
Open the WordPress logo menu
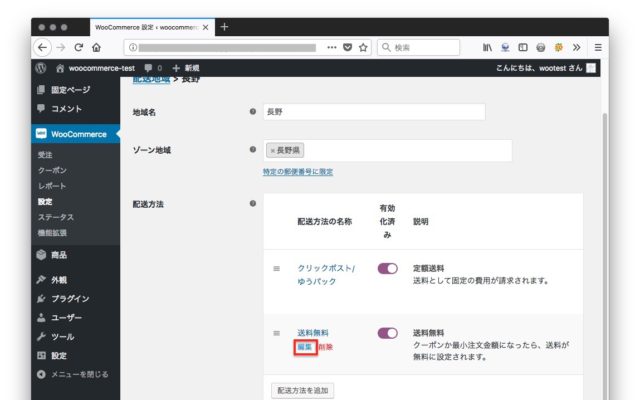41,68
